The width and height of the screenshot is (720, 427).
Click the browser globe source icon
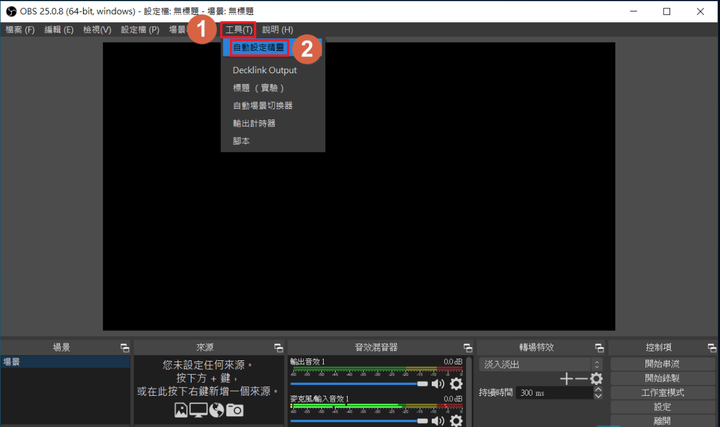tap(217, 410)
